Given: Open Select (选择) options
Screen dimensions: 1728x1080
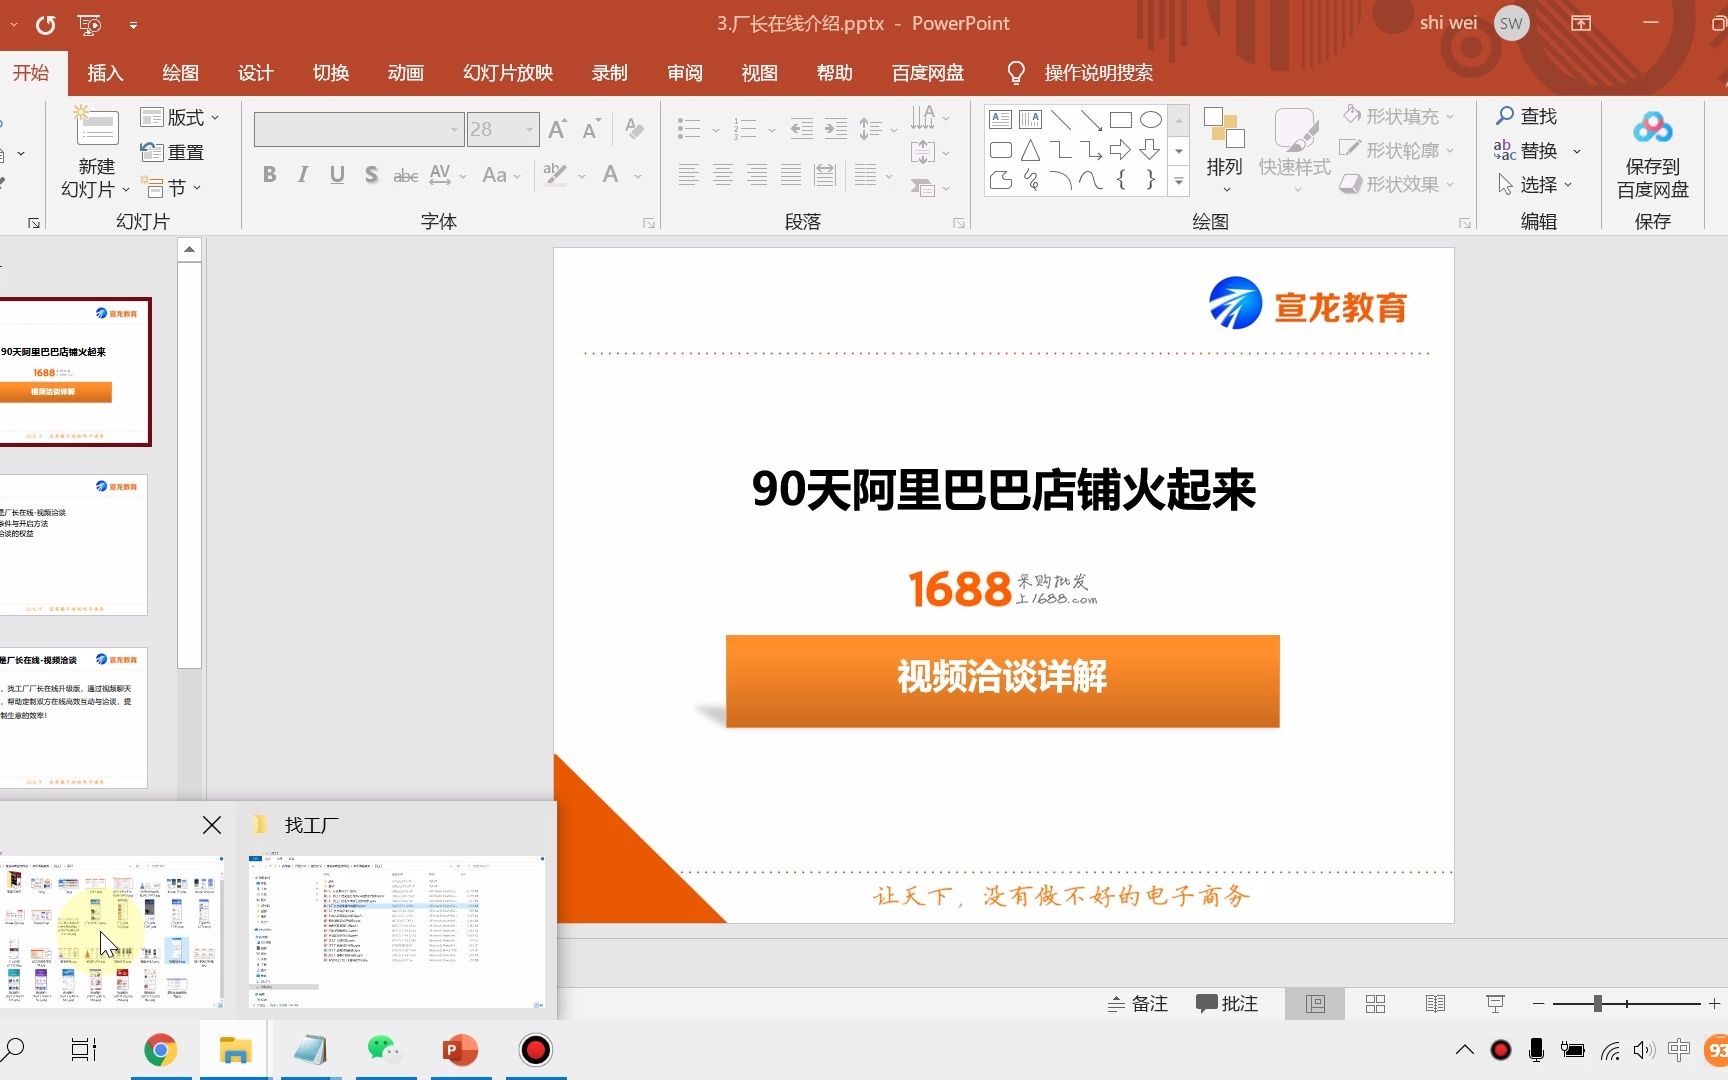Looking at the screenshot, I should coord(1535,184).
